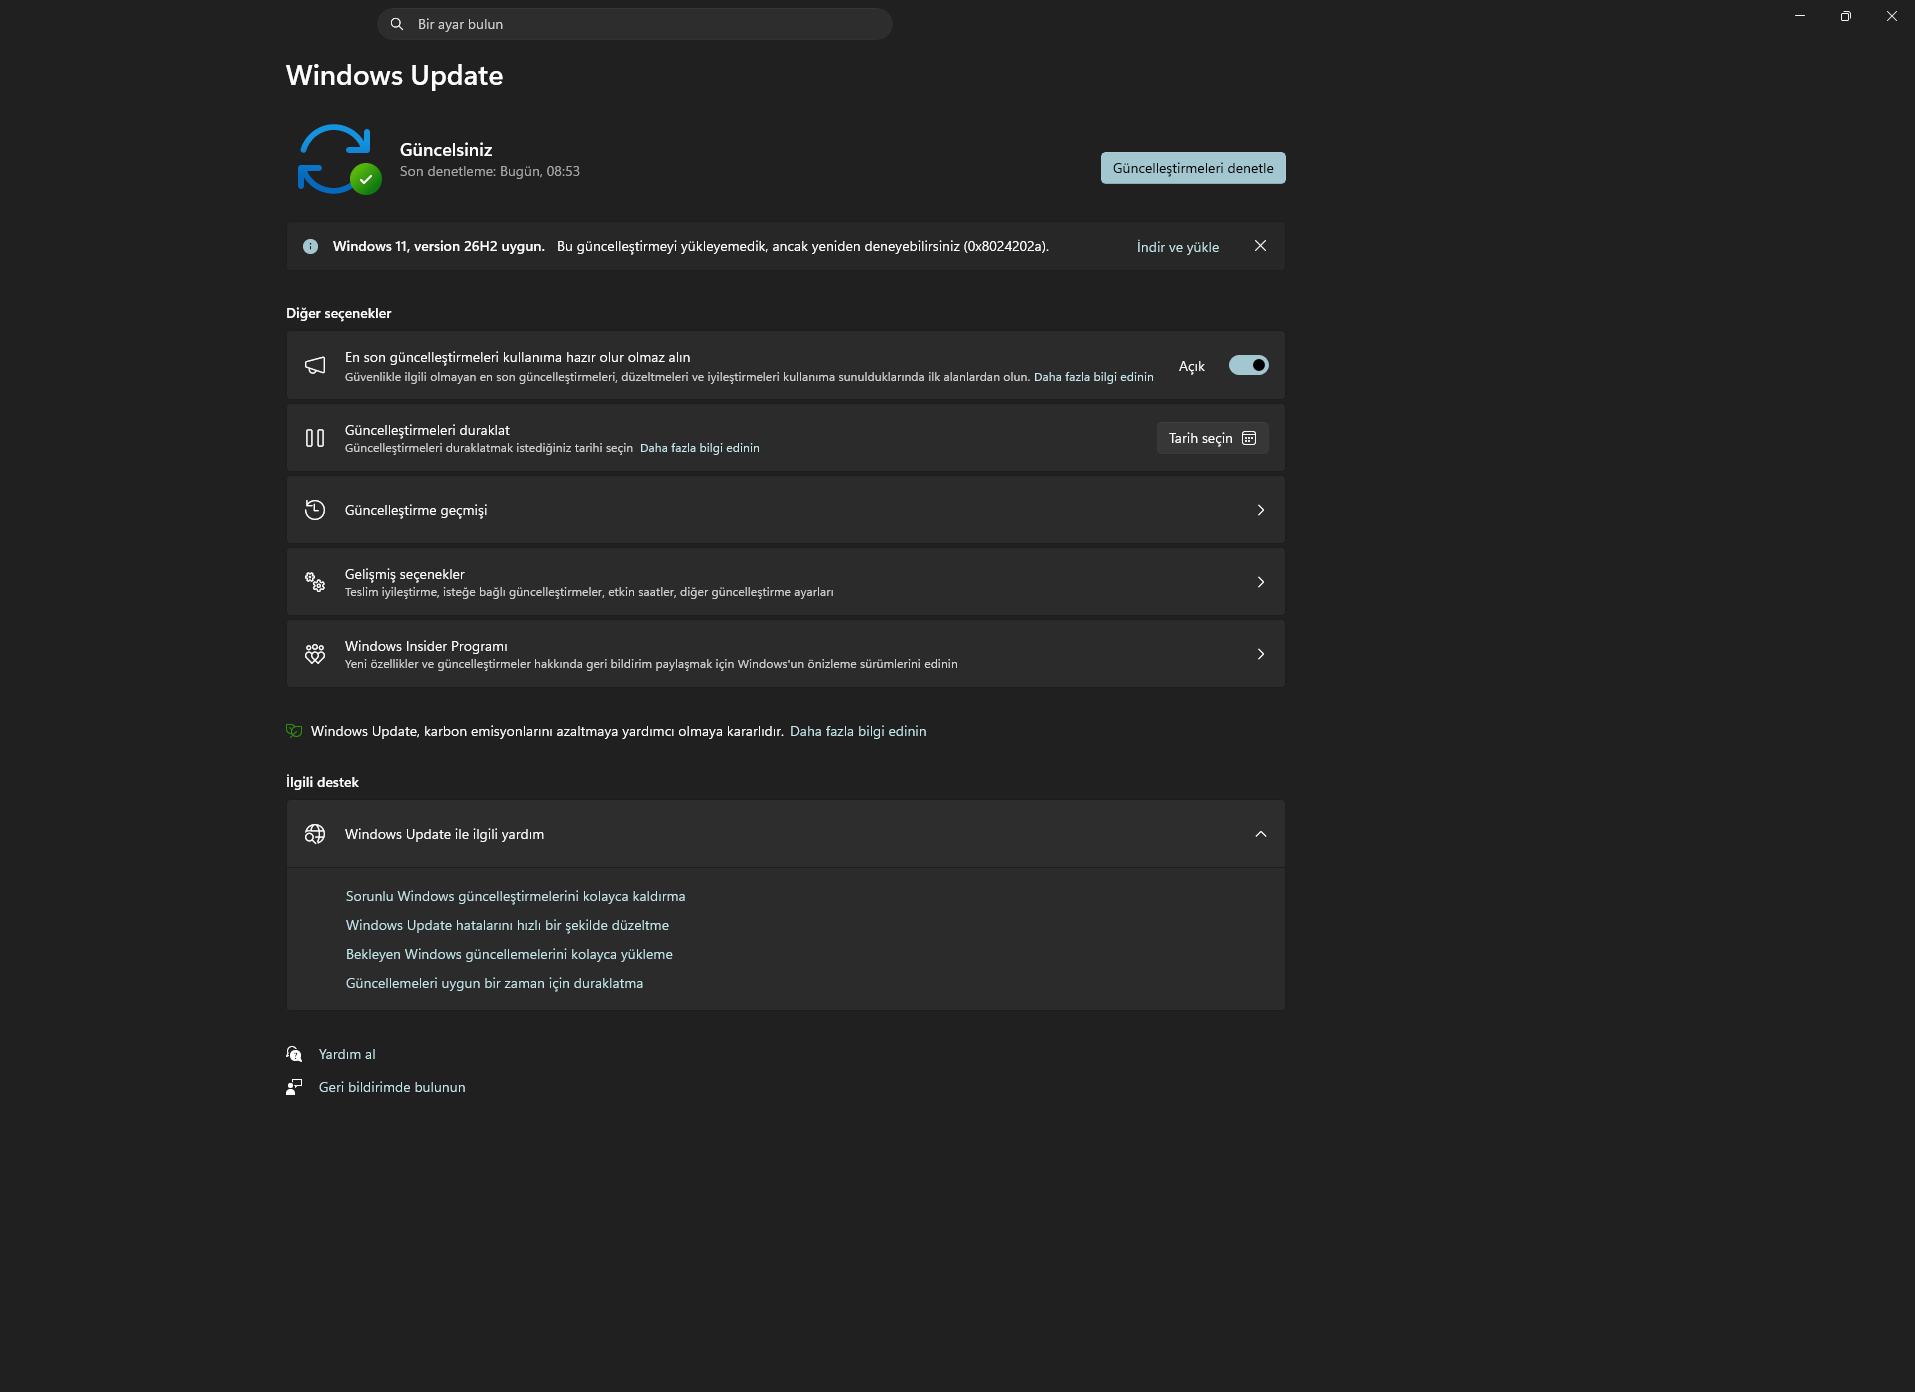
Task: Click Güncelleştirmeleri denetle button
Action: (x=1193, y=168)
